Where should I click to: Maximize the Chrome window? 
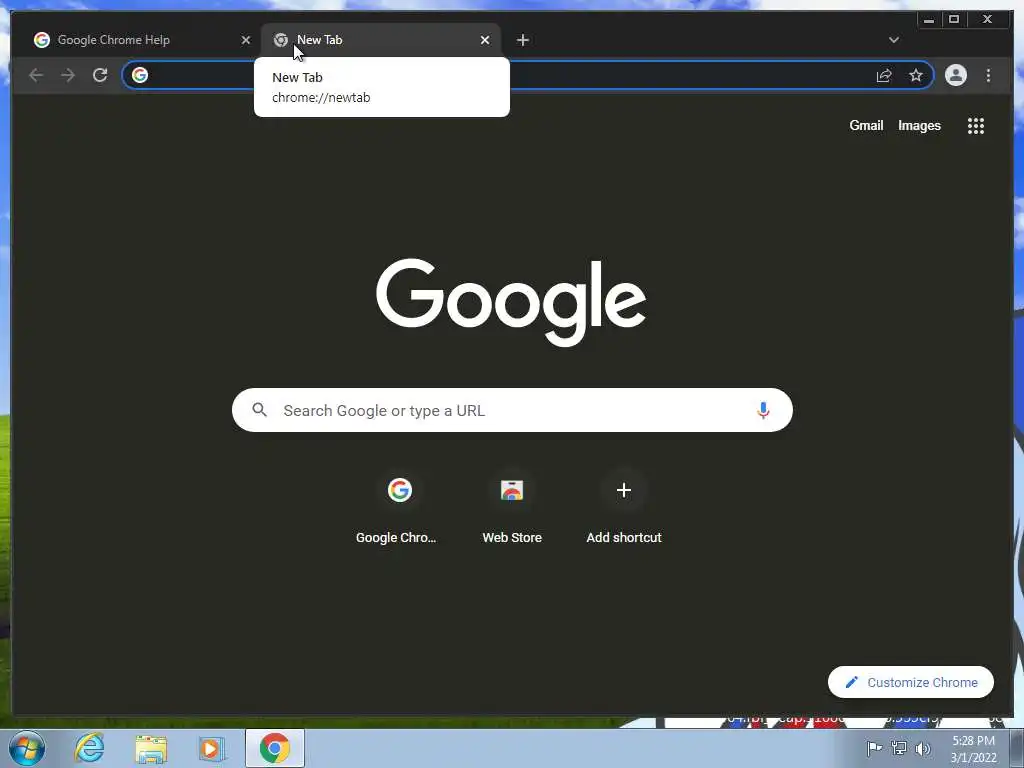[x=954, y=20]
